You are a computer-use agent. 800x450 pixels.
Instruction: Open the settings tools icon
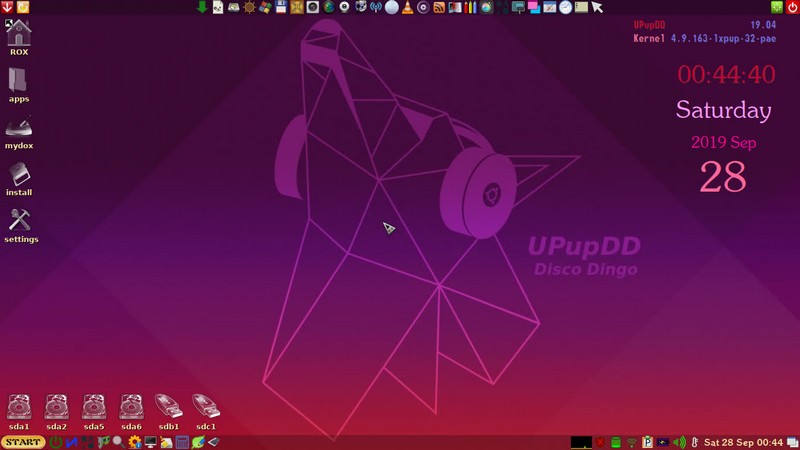pyautogui.click(x=19, y=220)
